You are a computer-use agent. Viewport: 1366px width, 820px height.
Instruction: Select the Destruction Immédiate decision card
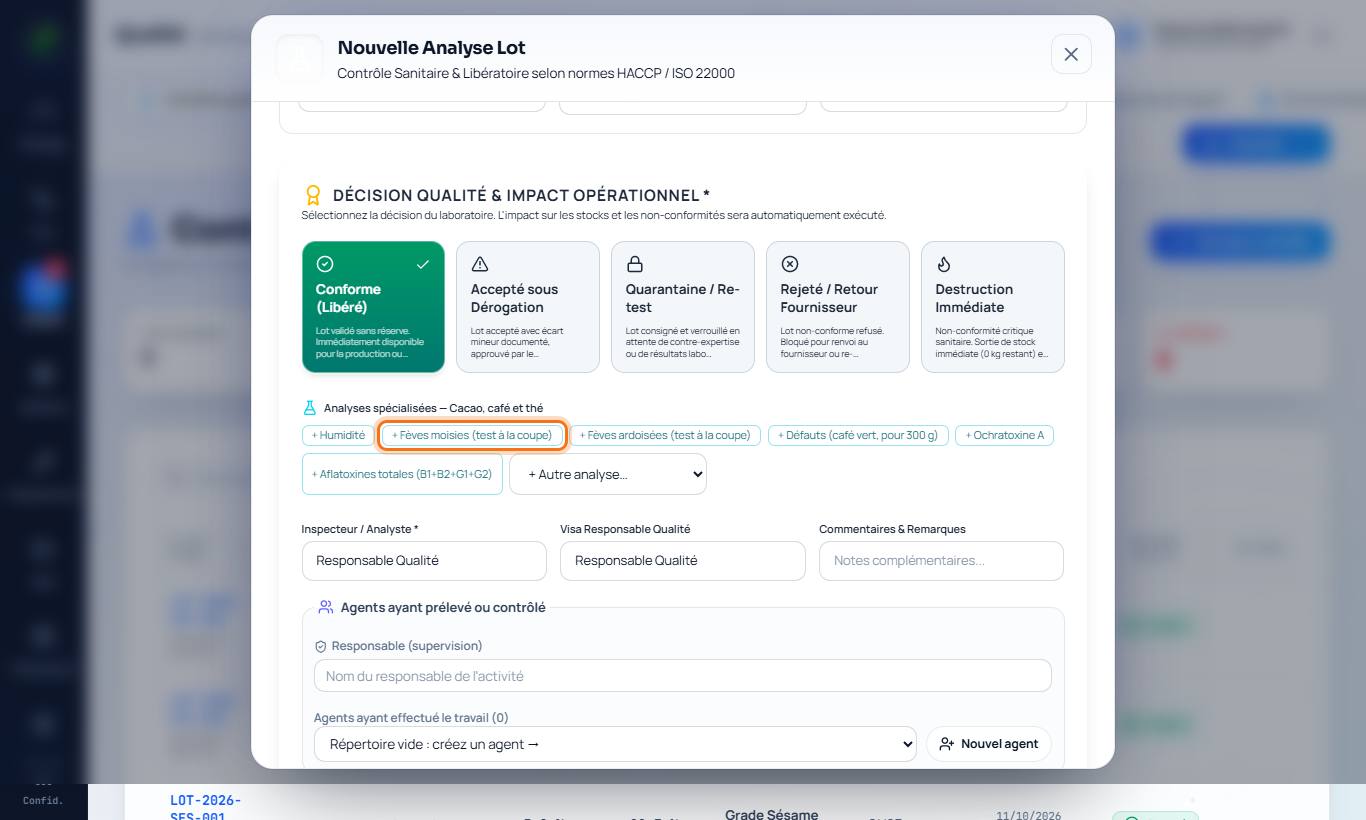(x=993, y=307)
